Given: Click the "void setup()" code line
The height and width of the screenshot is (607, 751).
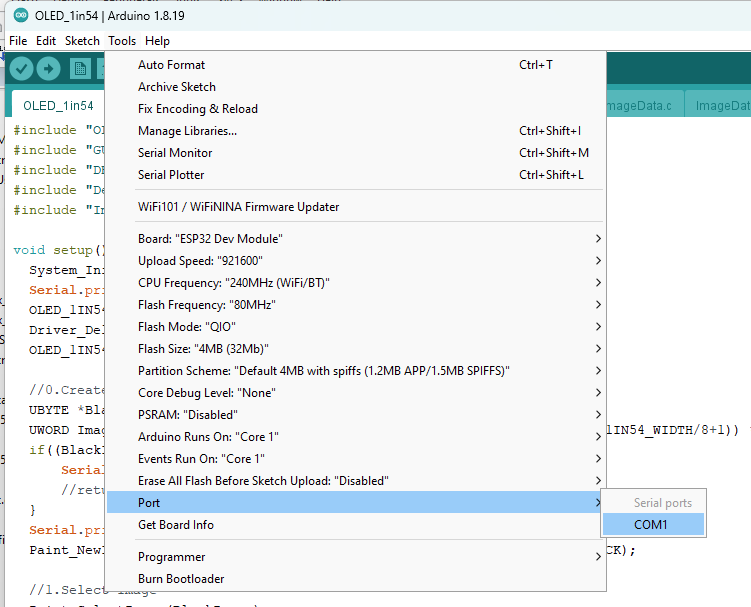Looking at the screenshot, I should [59, 250].
